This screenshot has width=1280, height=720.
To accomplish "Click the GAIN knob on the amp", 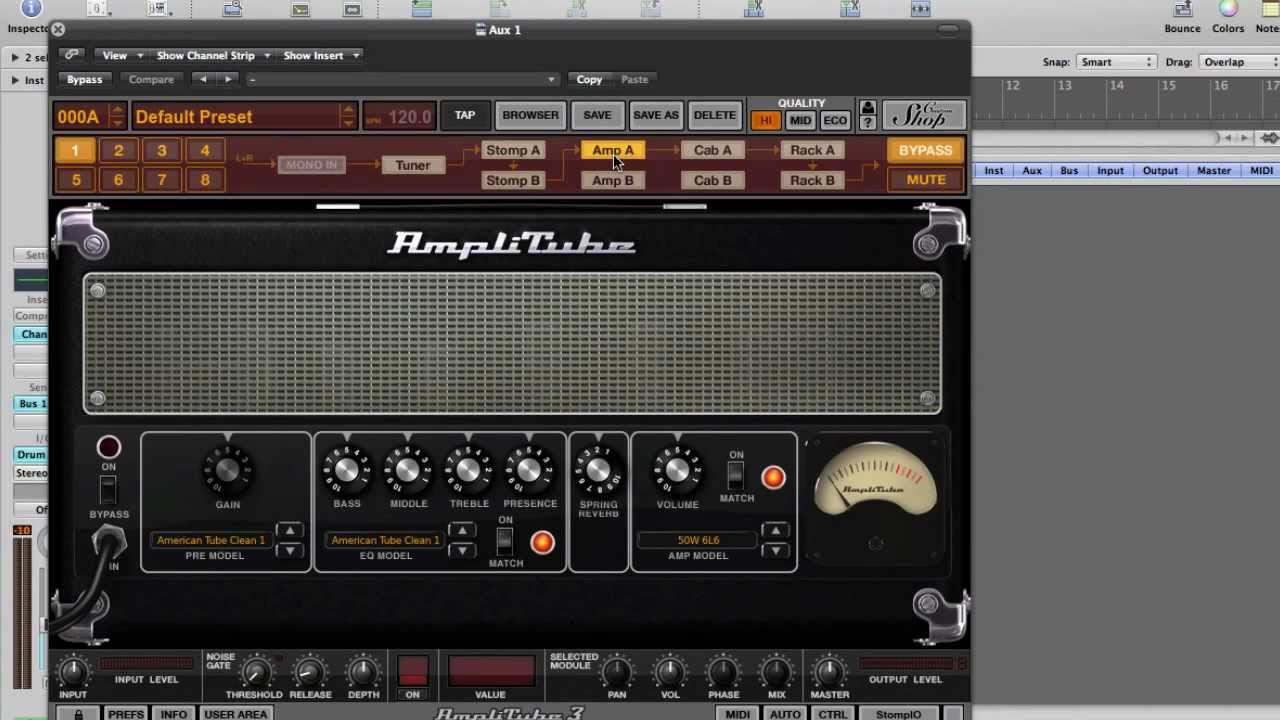I will [x=227, y=470].
